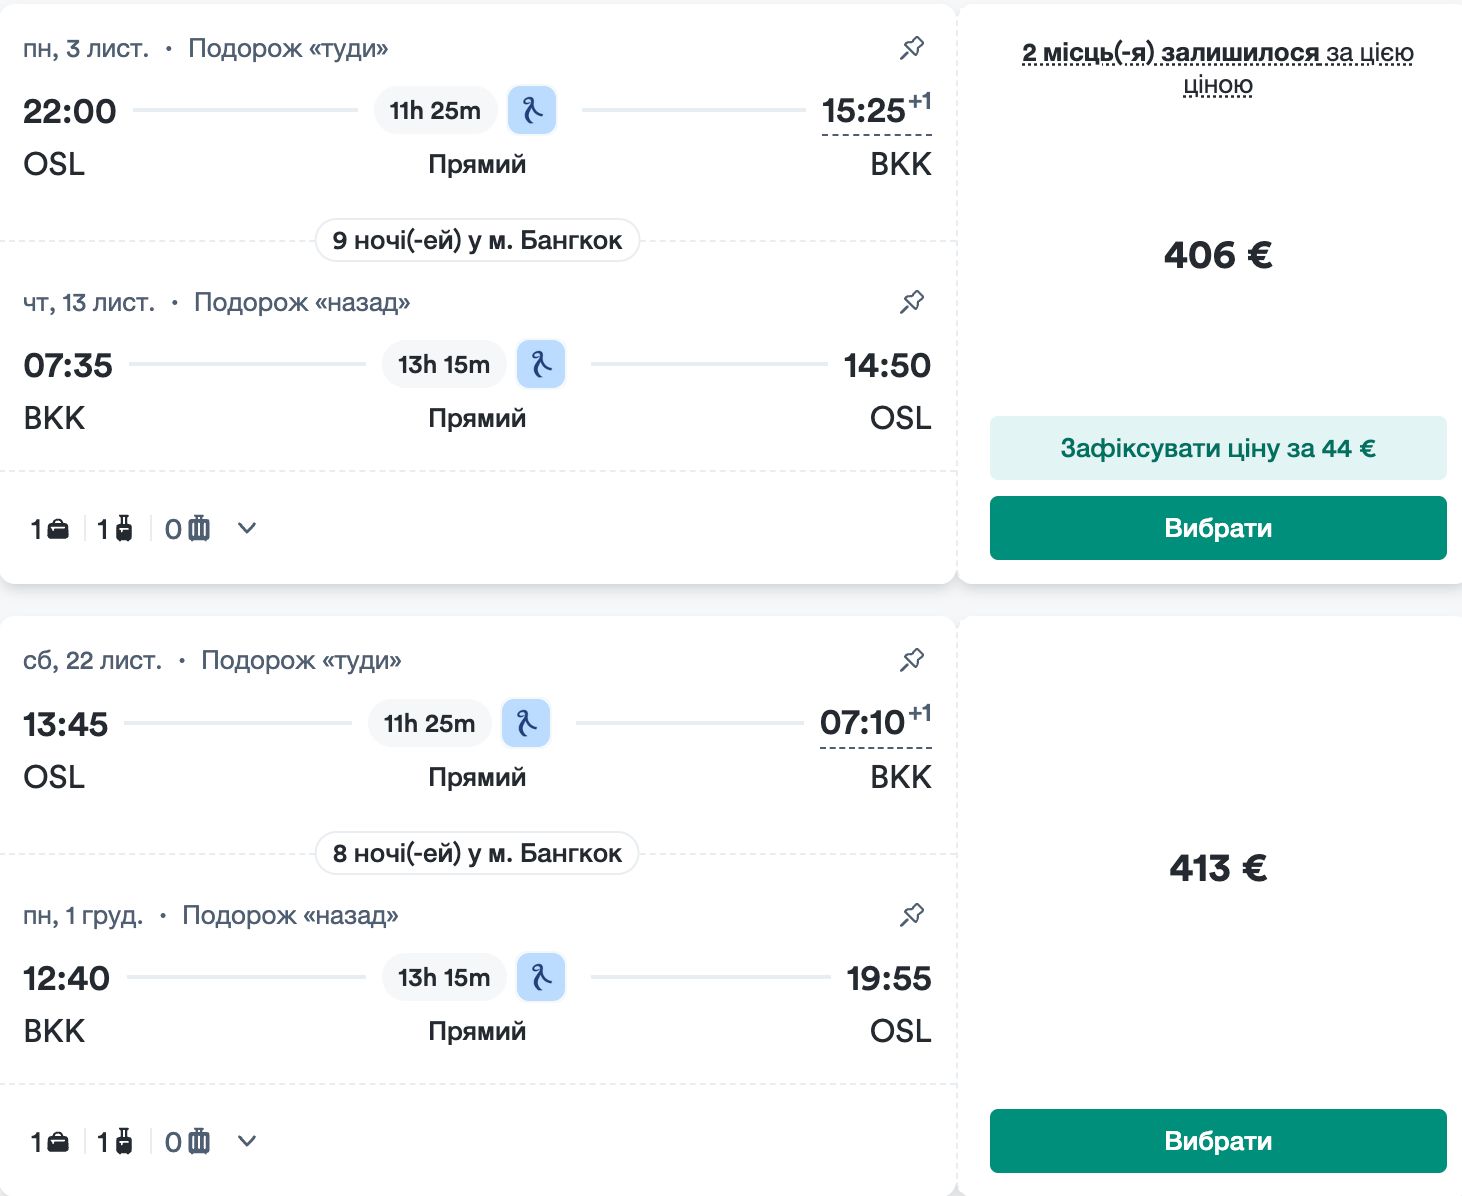Click the '9 ночі(-ей) у м. Бангкок' badge
The image size is (1462, 1196).
(x=477, y=240)
